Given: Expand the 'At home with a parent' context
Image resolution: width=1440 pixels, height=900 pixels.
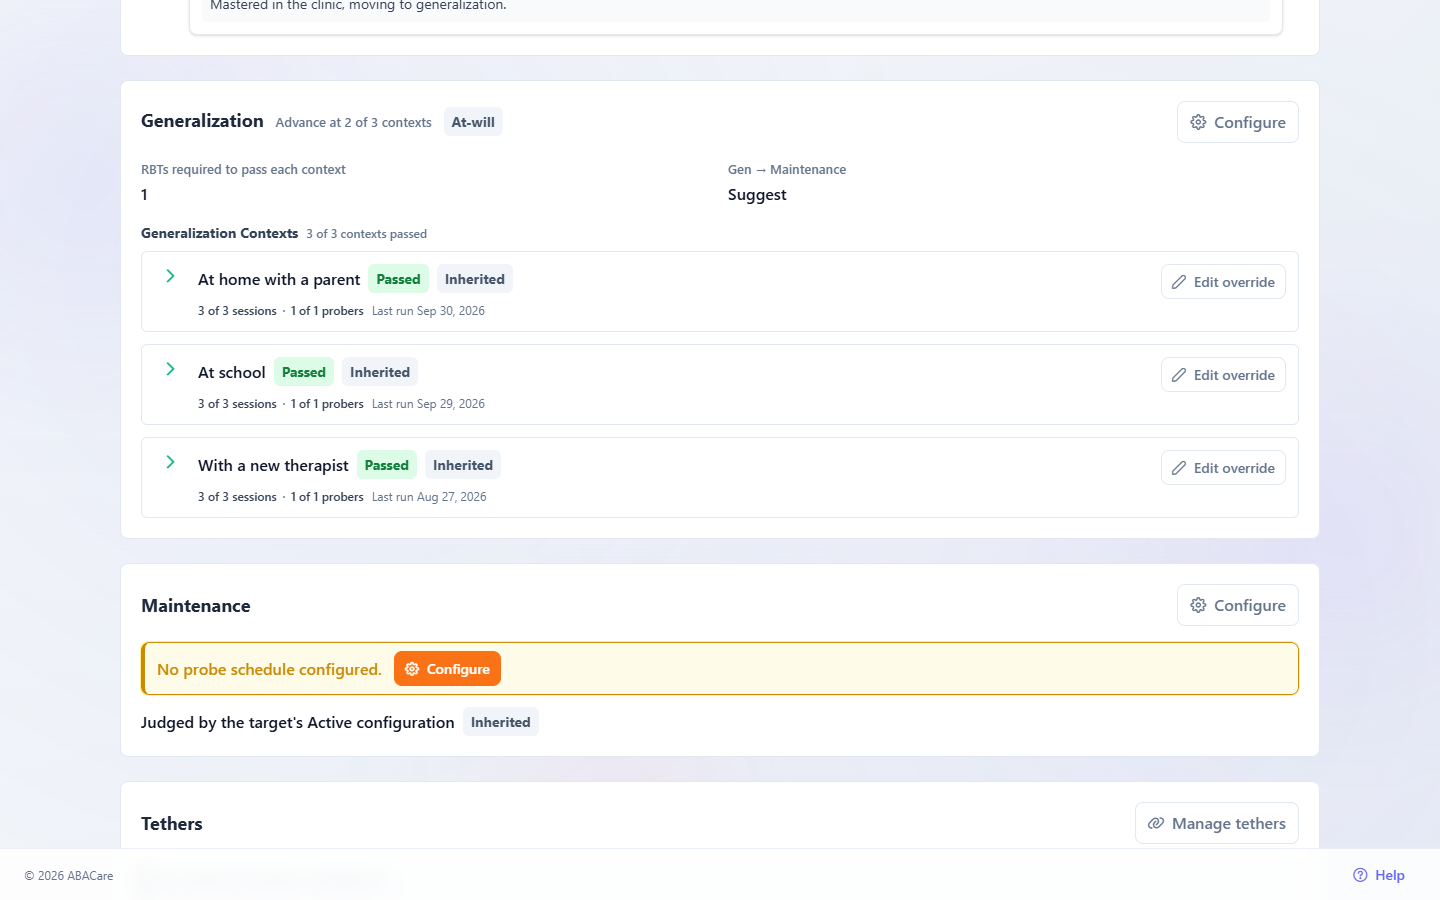Looking at the screenshot, I should 170,276.
